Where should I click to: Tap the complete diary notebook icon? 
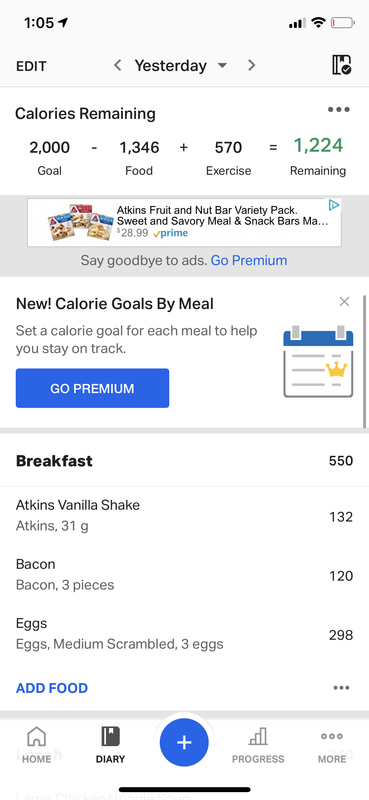341,66
